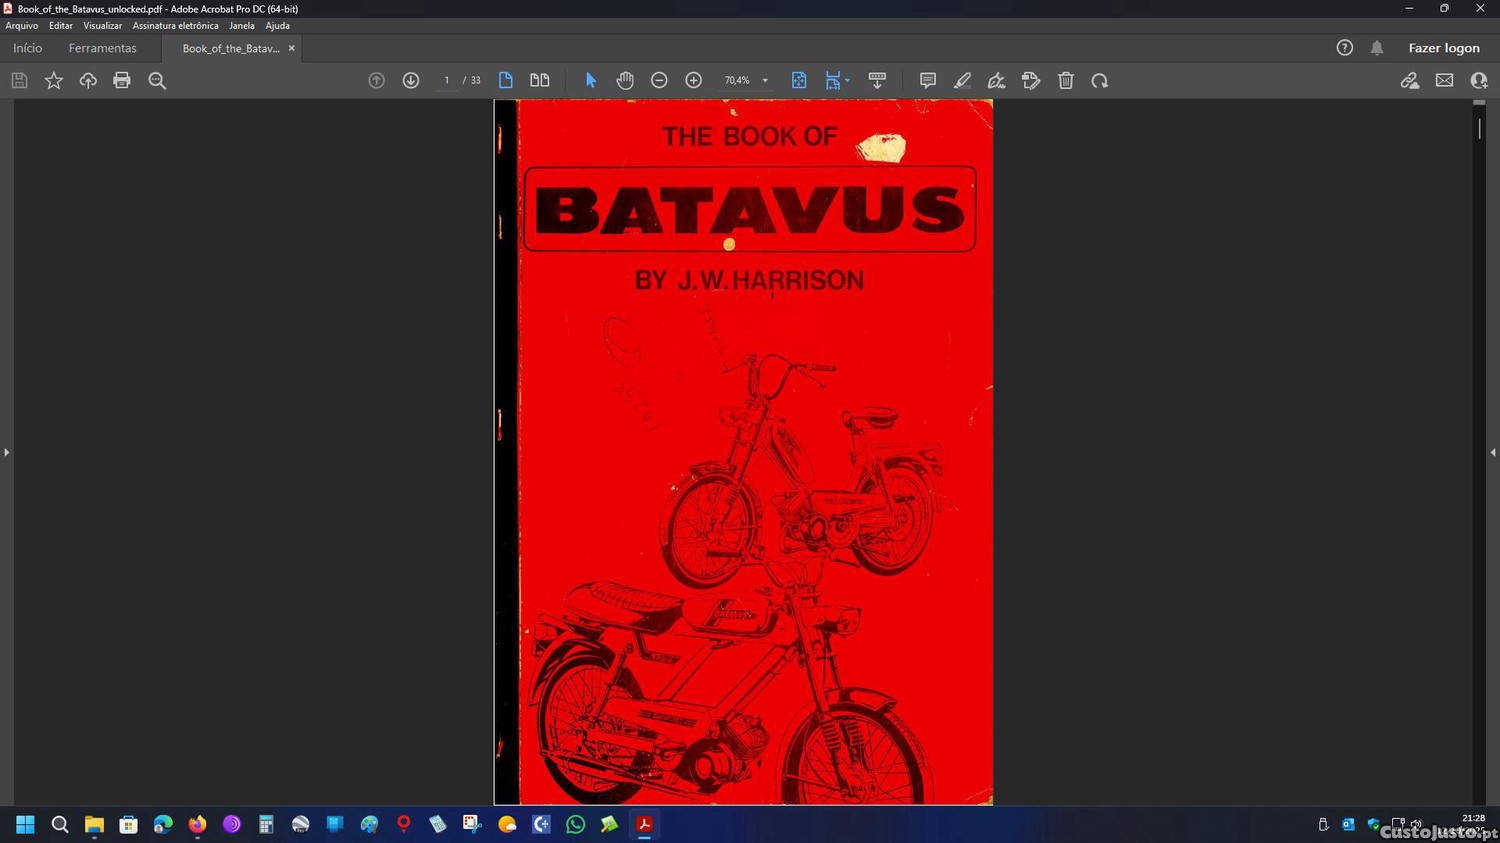This screenshot has height=843, width=1500.
Task: Select the Hand pan tool
Action: pos(625,81)
